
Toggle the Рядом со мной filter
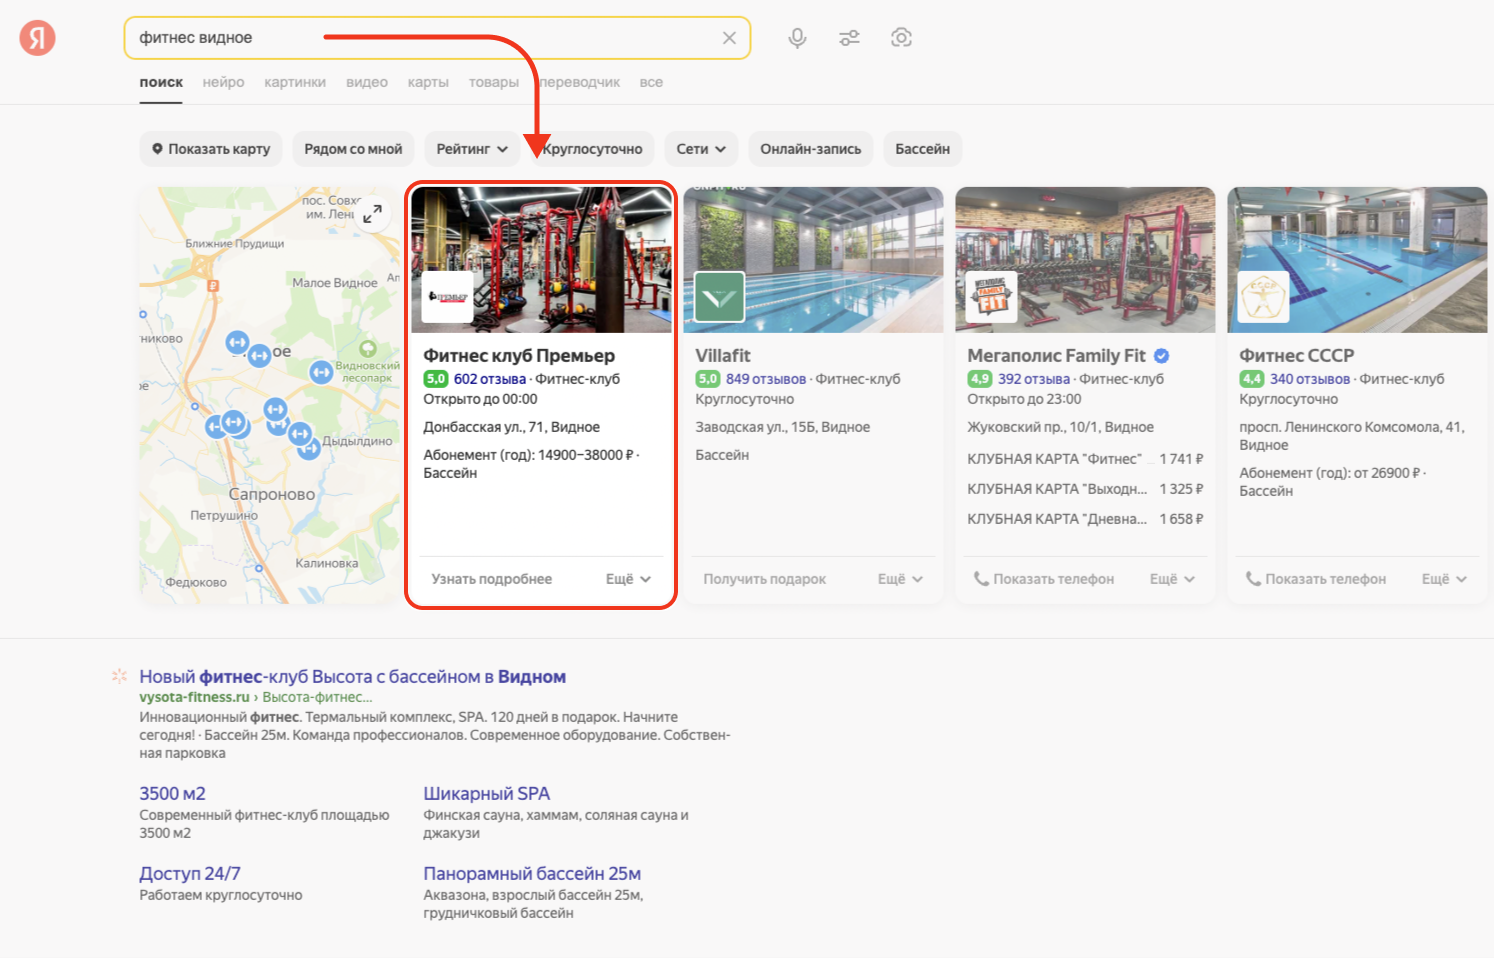tap(353, 149)
